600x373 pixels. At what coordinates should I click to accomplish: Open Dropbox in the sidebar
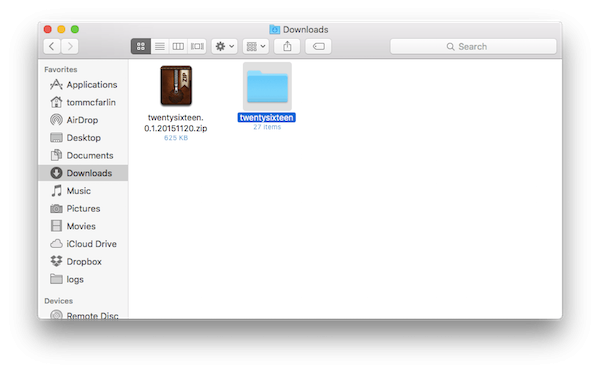83,262
